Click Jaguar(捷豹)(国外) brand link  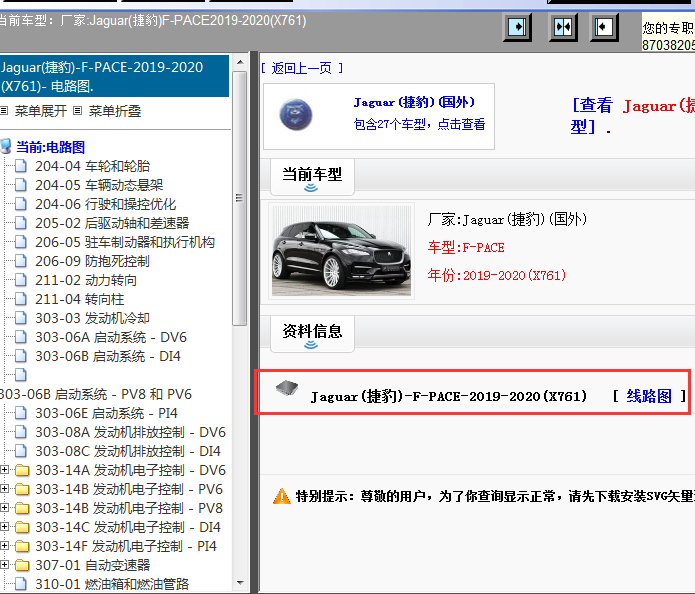point(414,102)
